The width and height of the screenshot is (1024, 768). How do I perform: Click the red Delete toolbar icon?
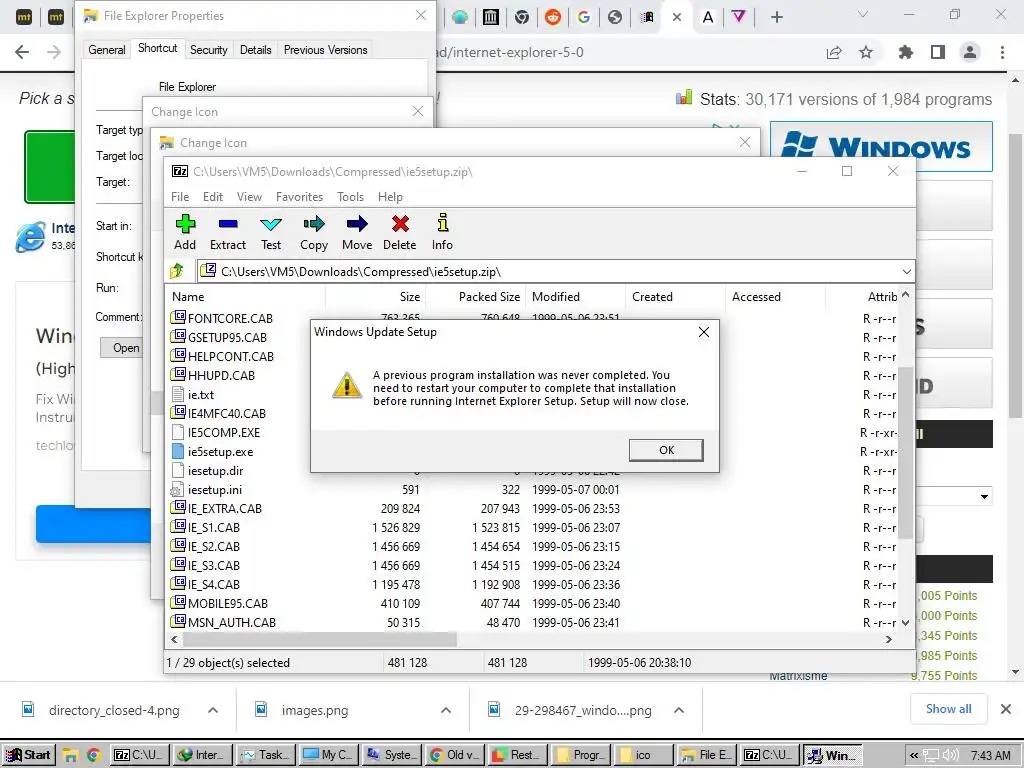(400, 232)
